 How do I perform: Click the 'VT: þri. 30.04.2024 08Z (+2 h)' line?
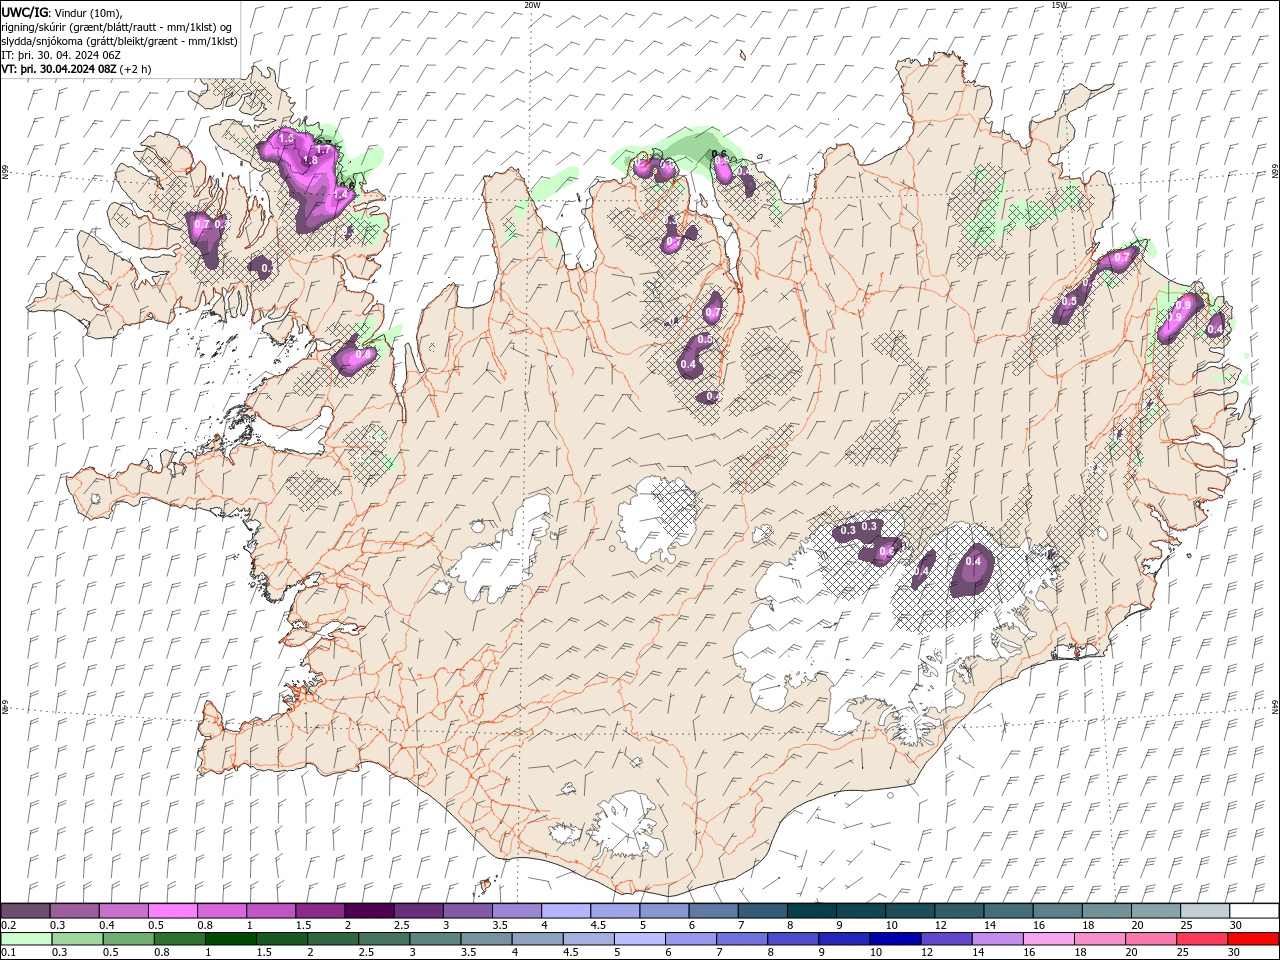[77, 69]
